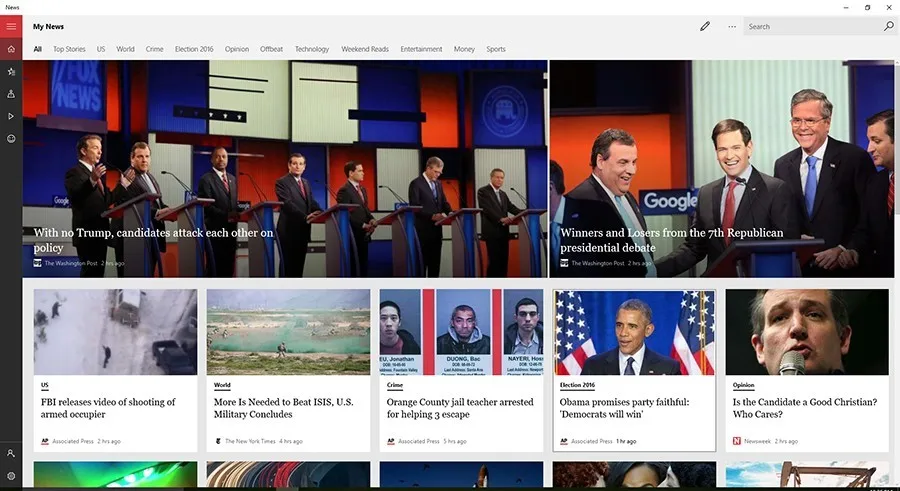The height and width of the screenshot is (491, 900).
Task: Open the three-dots more options menu
Action: click(732, 26)
